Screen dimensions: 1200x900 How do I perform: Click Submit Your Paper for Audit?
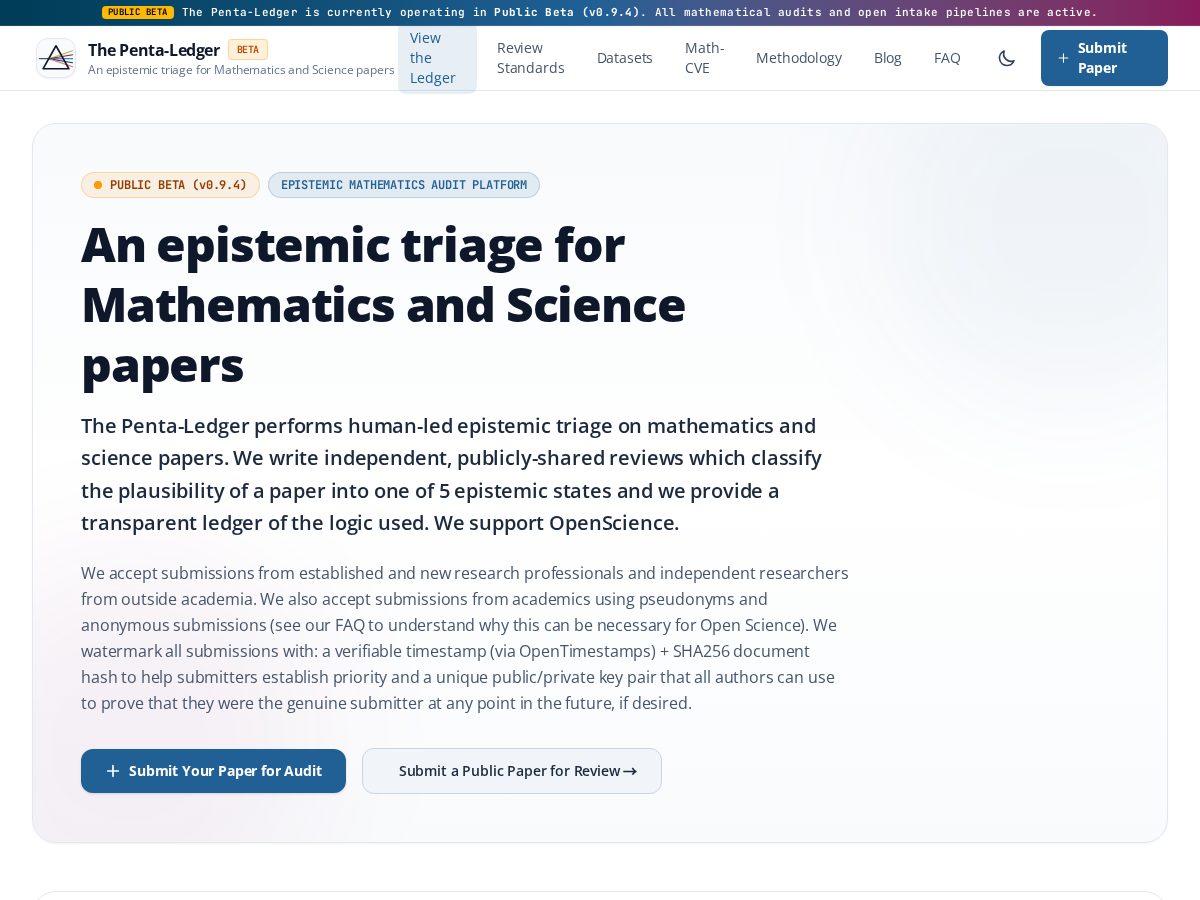point(213,771)
